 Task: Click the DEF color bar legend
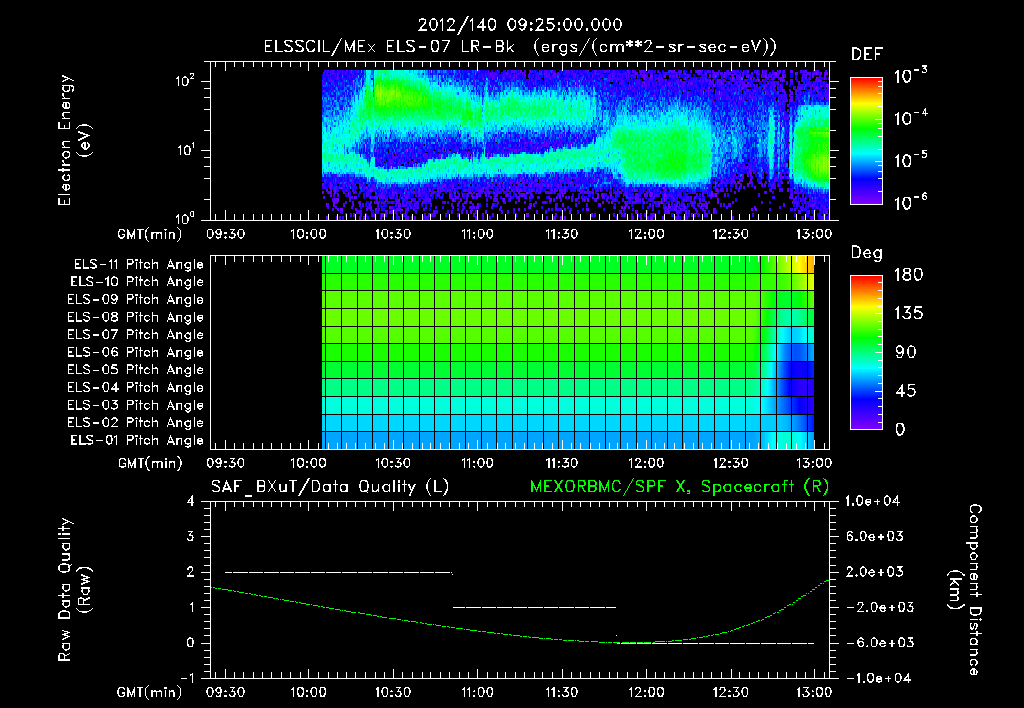[x=866, y=140]
